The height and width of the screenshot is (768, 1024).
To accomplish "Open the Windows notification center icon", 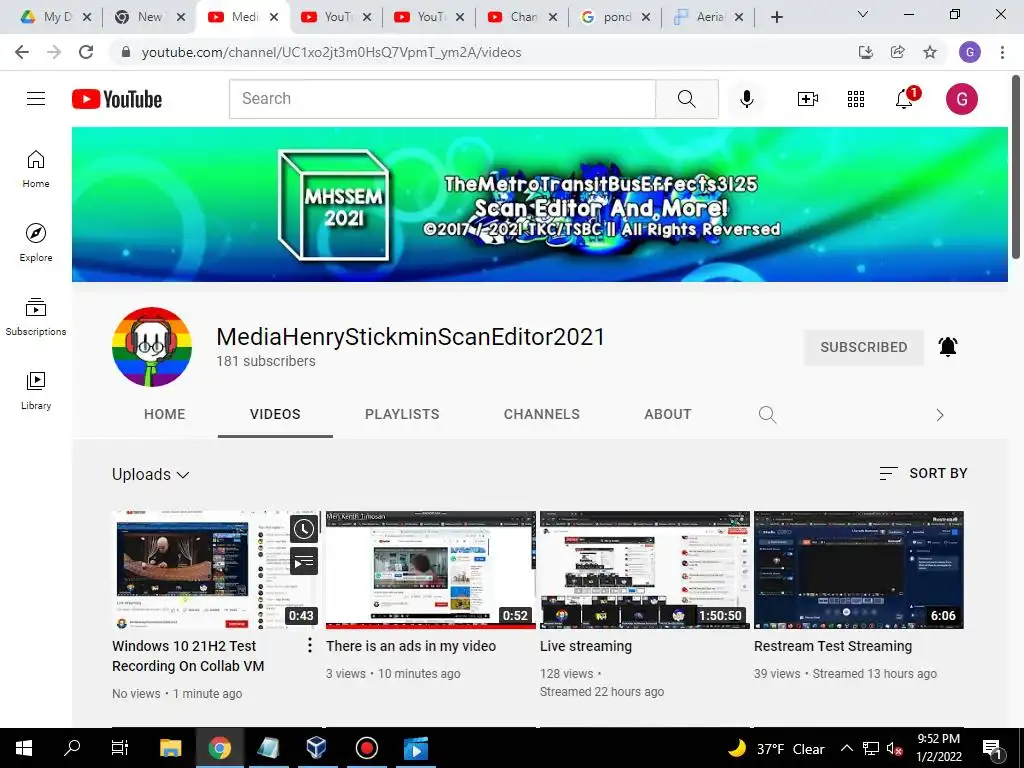I will (992, 748).
